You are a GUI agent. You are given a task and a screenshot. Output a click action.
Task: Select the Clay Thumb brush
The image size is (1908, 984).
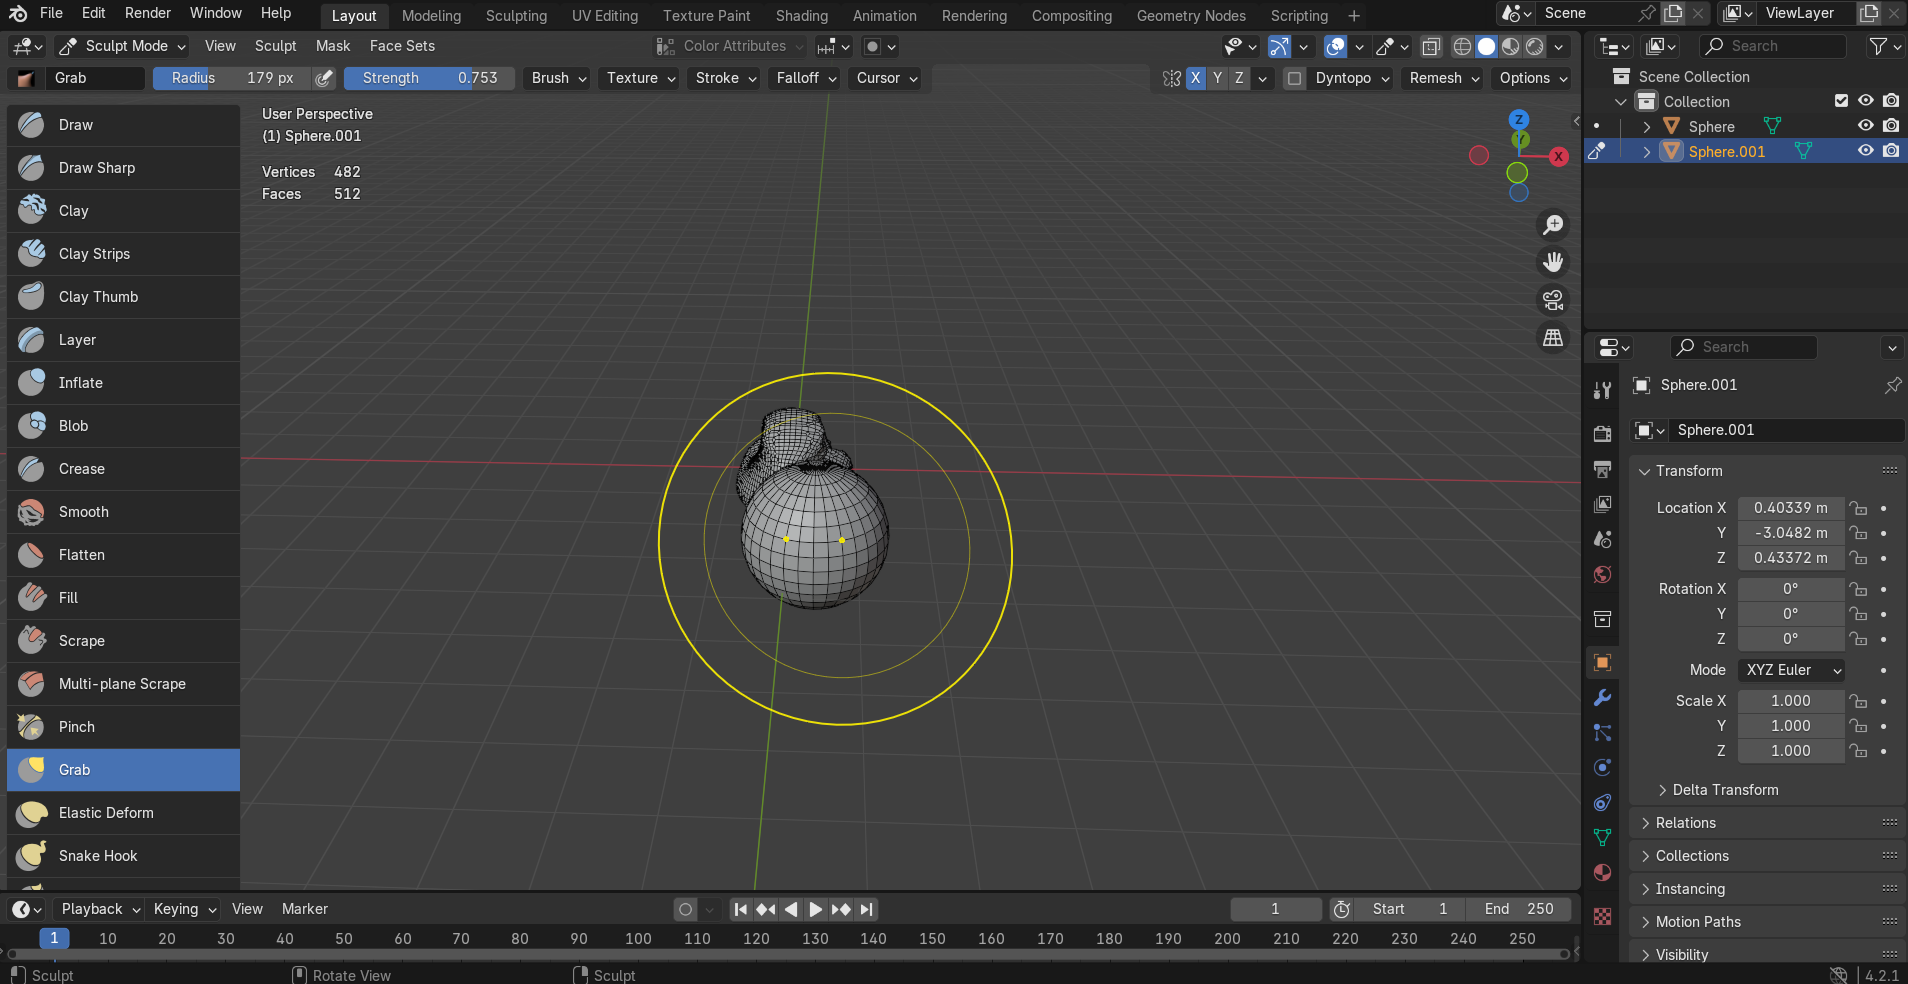pos(123,297)
